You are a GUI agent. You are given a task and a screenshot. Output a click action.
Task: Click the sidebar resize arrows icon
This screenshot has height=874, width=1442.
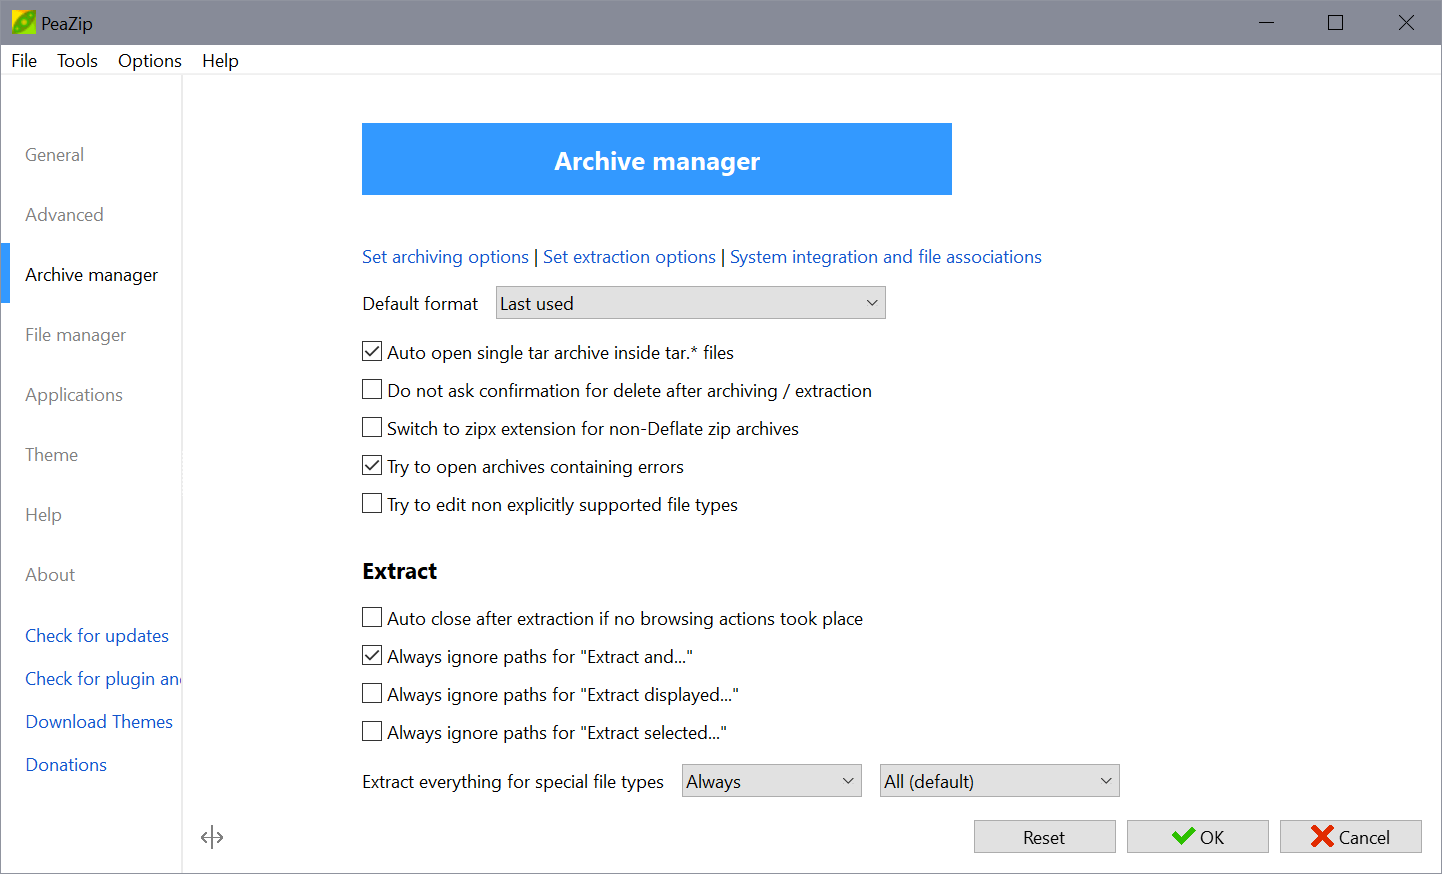tap(212, 837)
